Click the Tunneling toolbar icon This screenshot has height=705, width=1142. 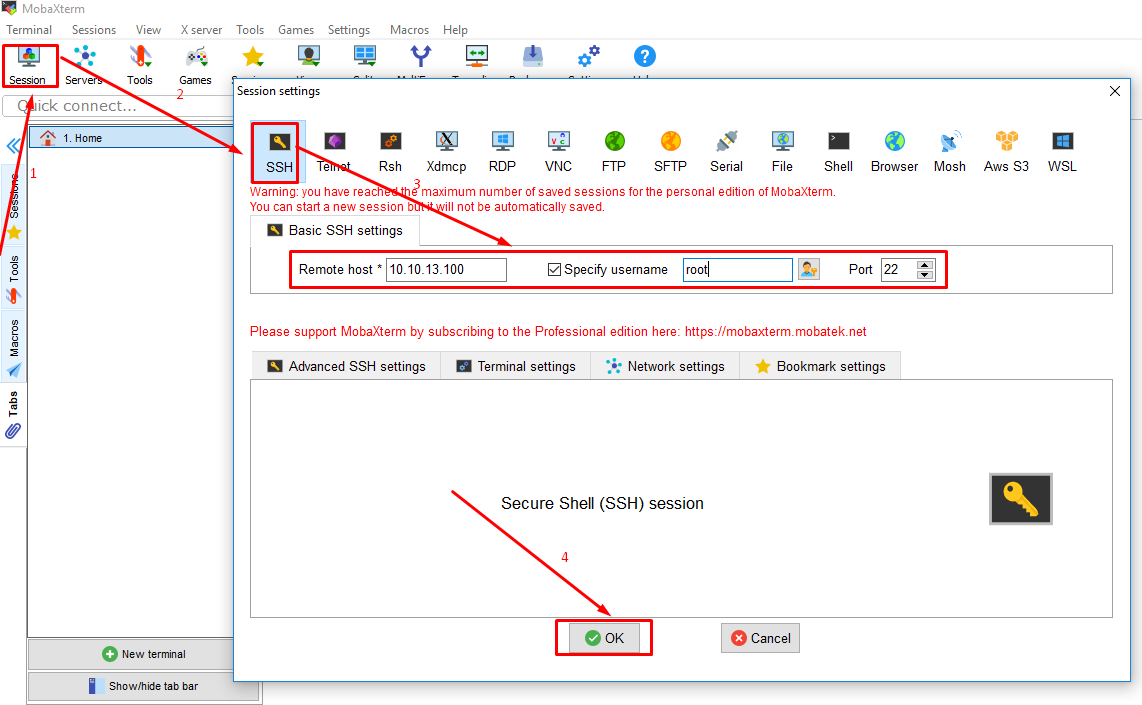[477, 58]
